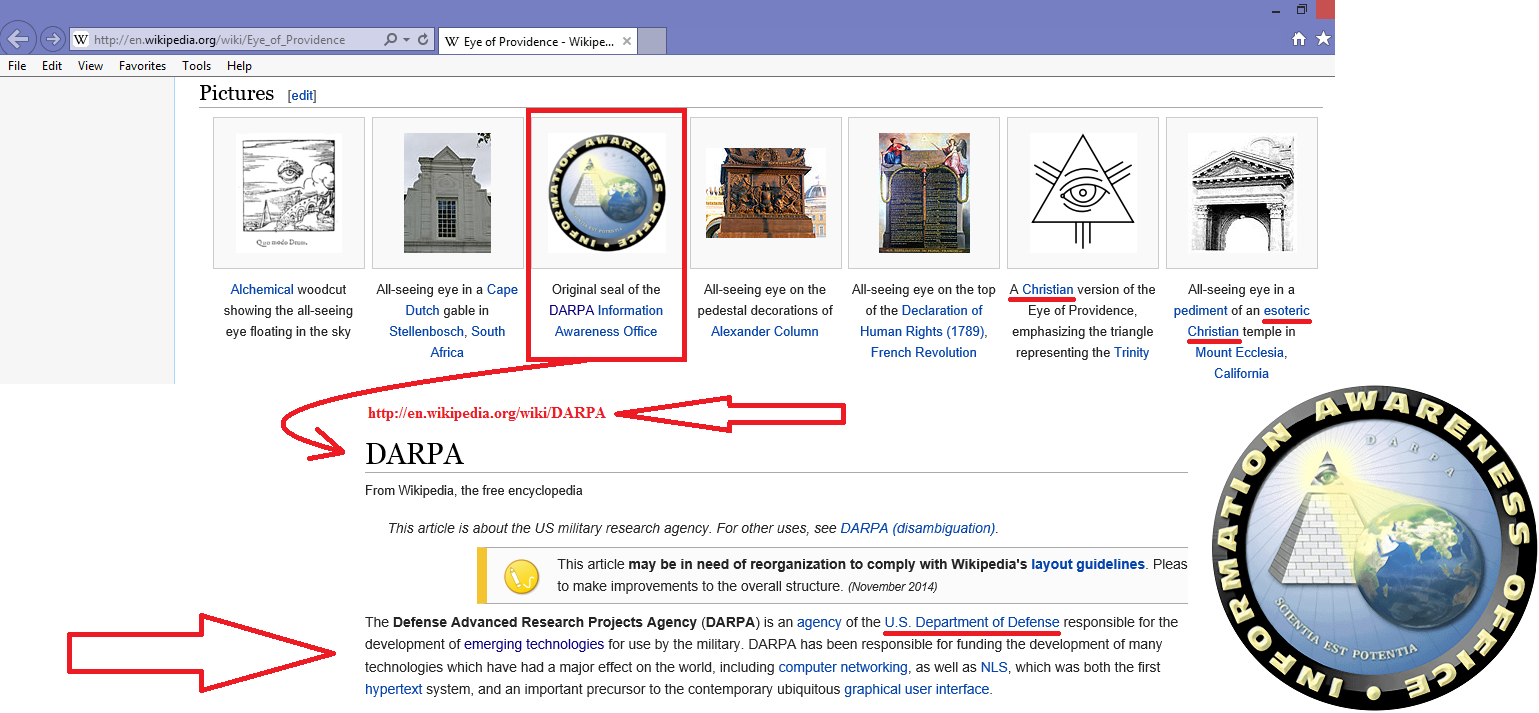The height and width of the screenshot is (713, 1539).
Task: Open the Favorites menu
Action: tap(143, 66)
